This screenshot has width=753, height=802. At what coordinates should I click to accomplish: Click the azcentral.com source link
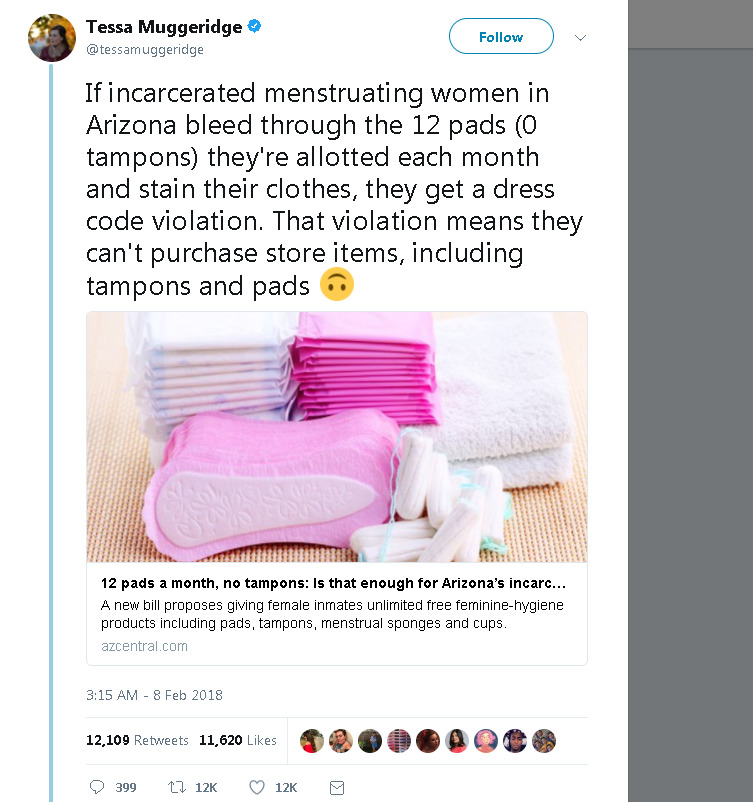click(x=144, y=646)
